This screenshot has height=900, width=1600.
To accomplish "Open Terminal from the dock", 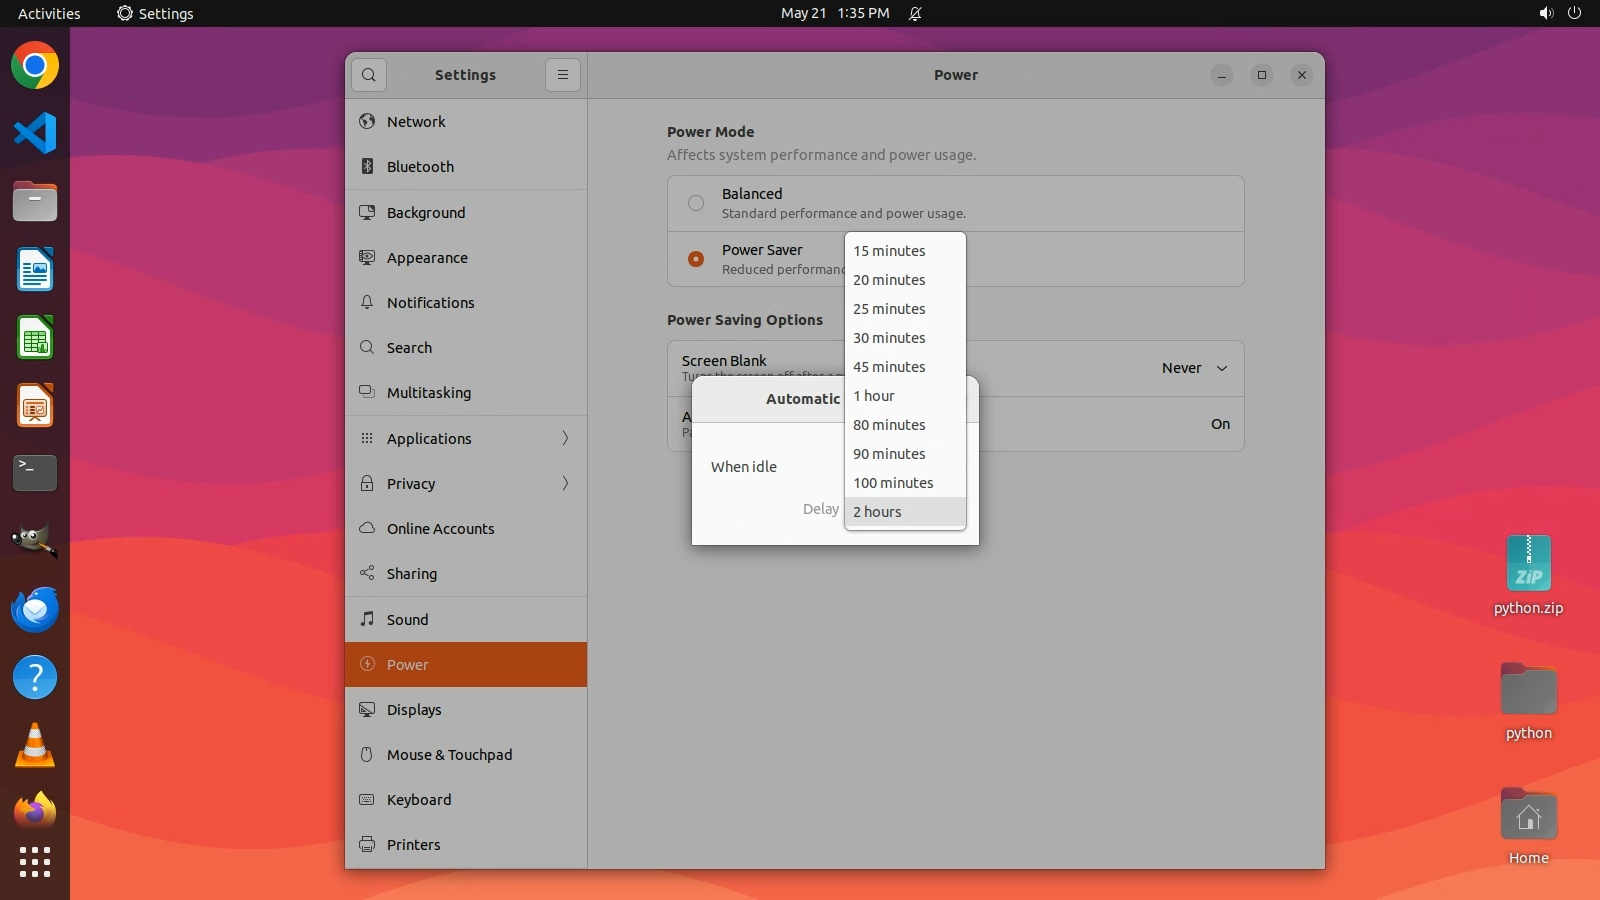I will (x=35, y=473).
